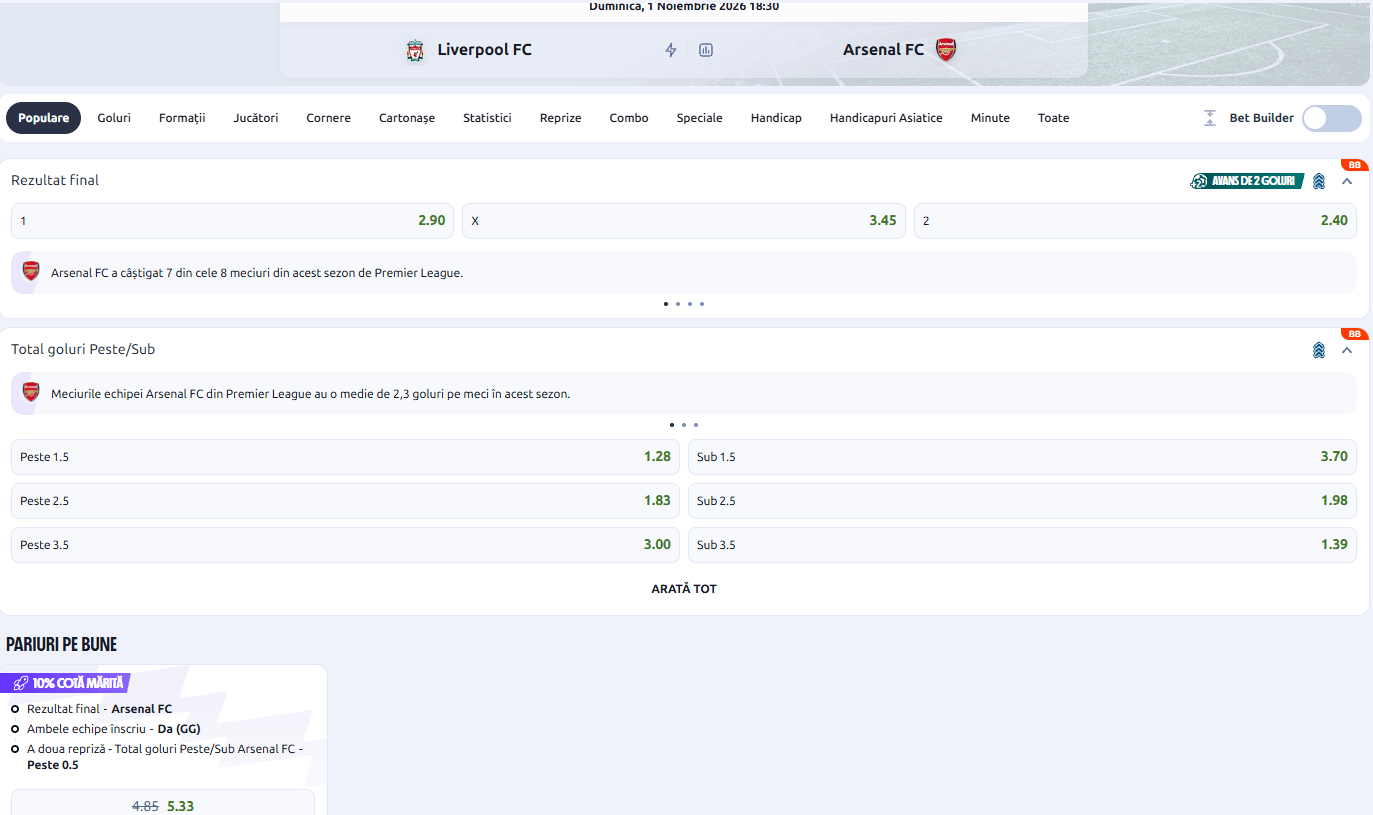Screen dimensions: 1373x815
Task: Click boost arrows icon in Total goluri
Action: click(1319, 350)
